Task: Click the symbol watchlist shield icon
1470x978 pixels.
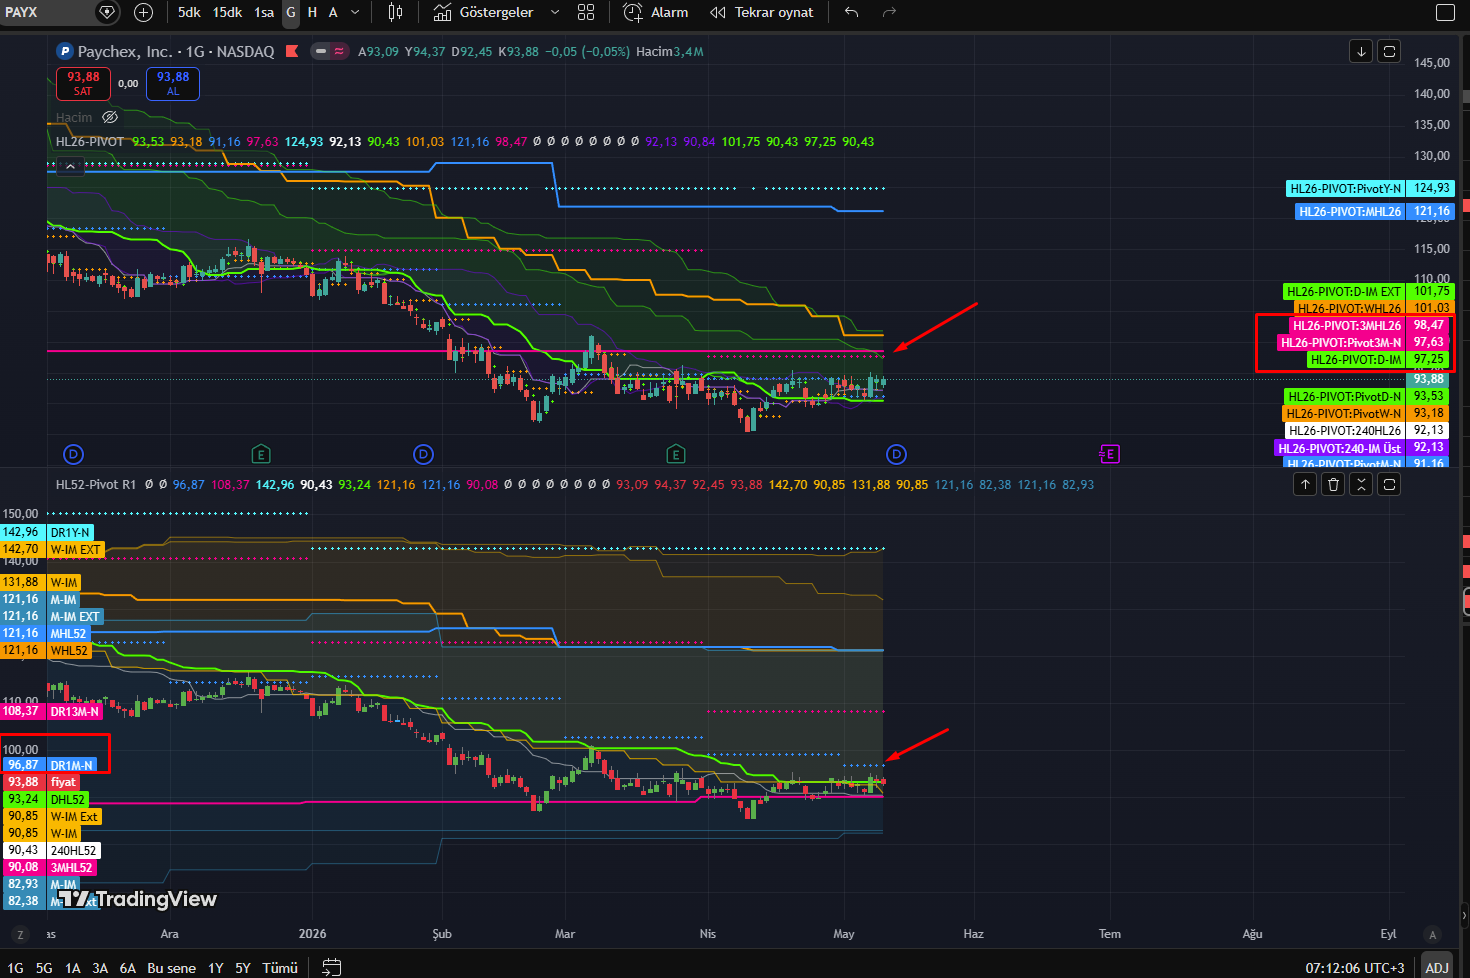Action: click(107, 12)
